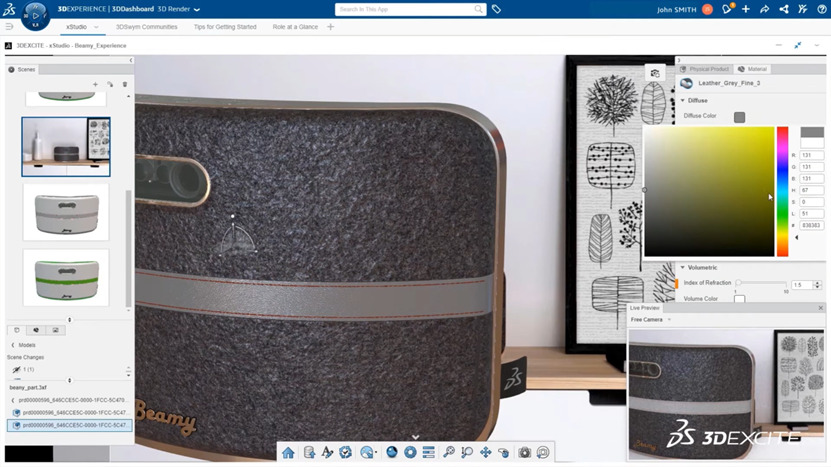This screenshot has width=831, height=467.
Task: Click the Volume Color swatch
Action: point(739,299)
